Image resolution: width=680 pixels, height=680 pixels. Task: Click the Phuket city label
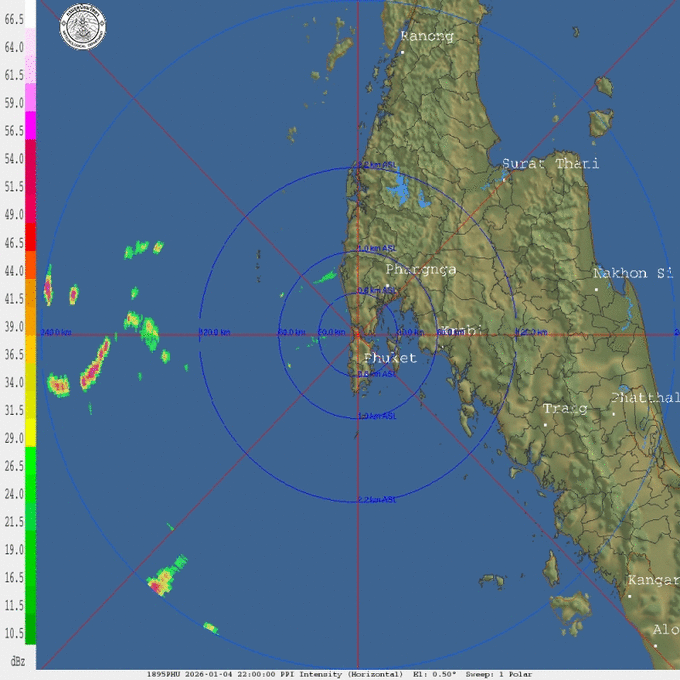390,358
